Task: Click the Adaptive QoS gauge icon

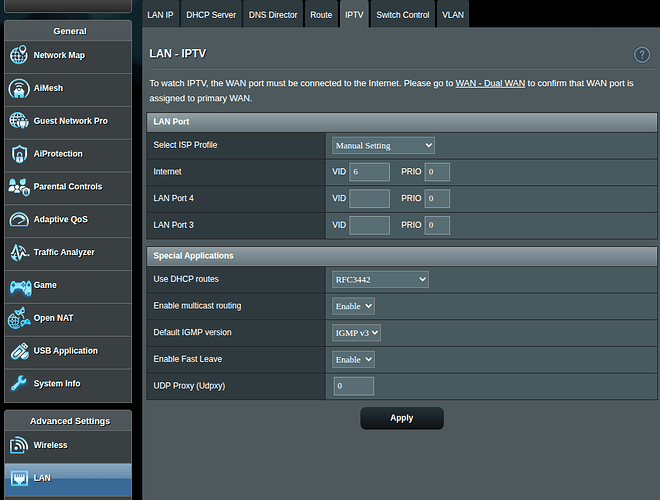Action: [x=19, y=219]
